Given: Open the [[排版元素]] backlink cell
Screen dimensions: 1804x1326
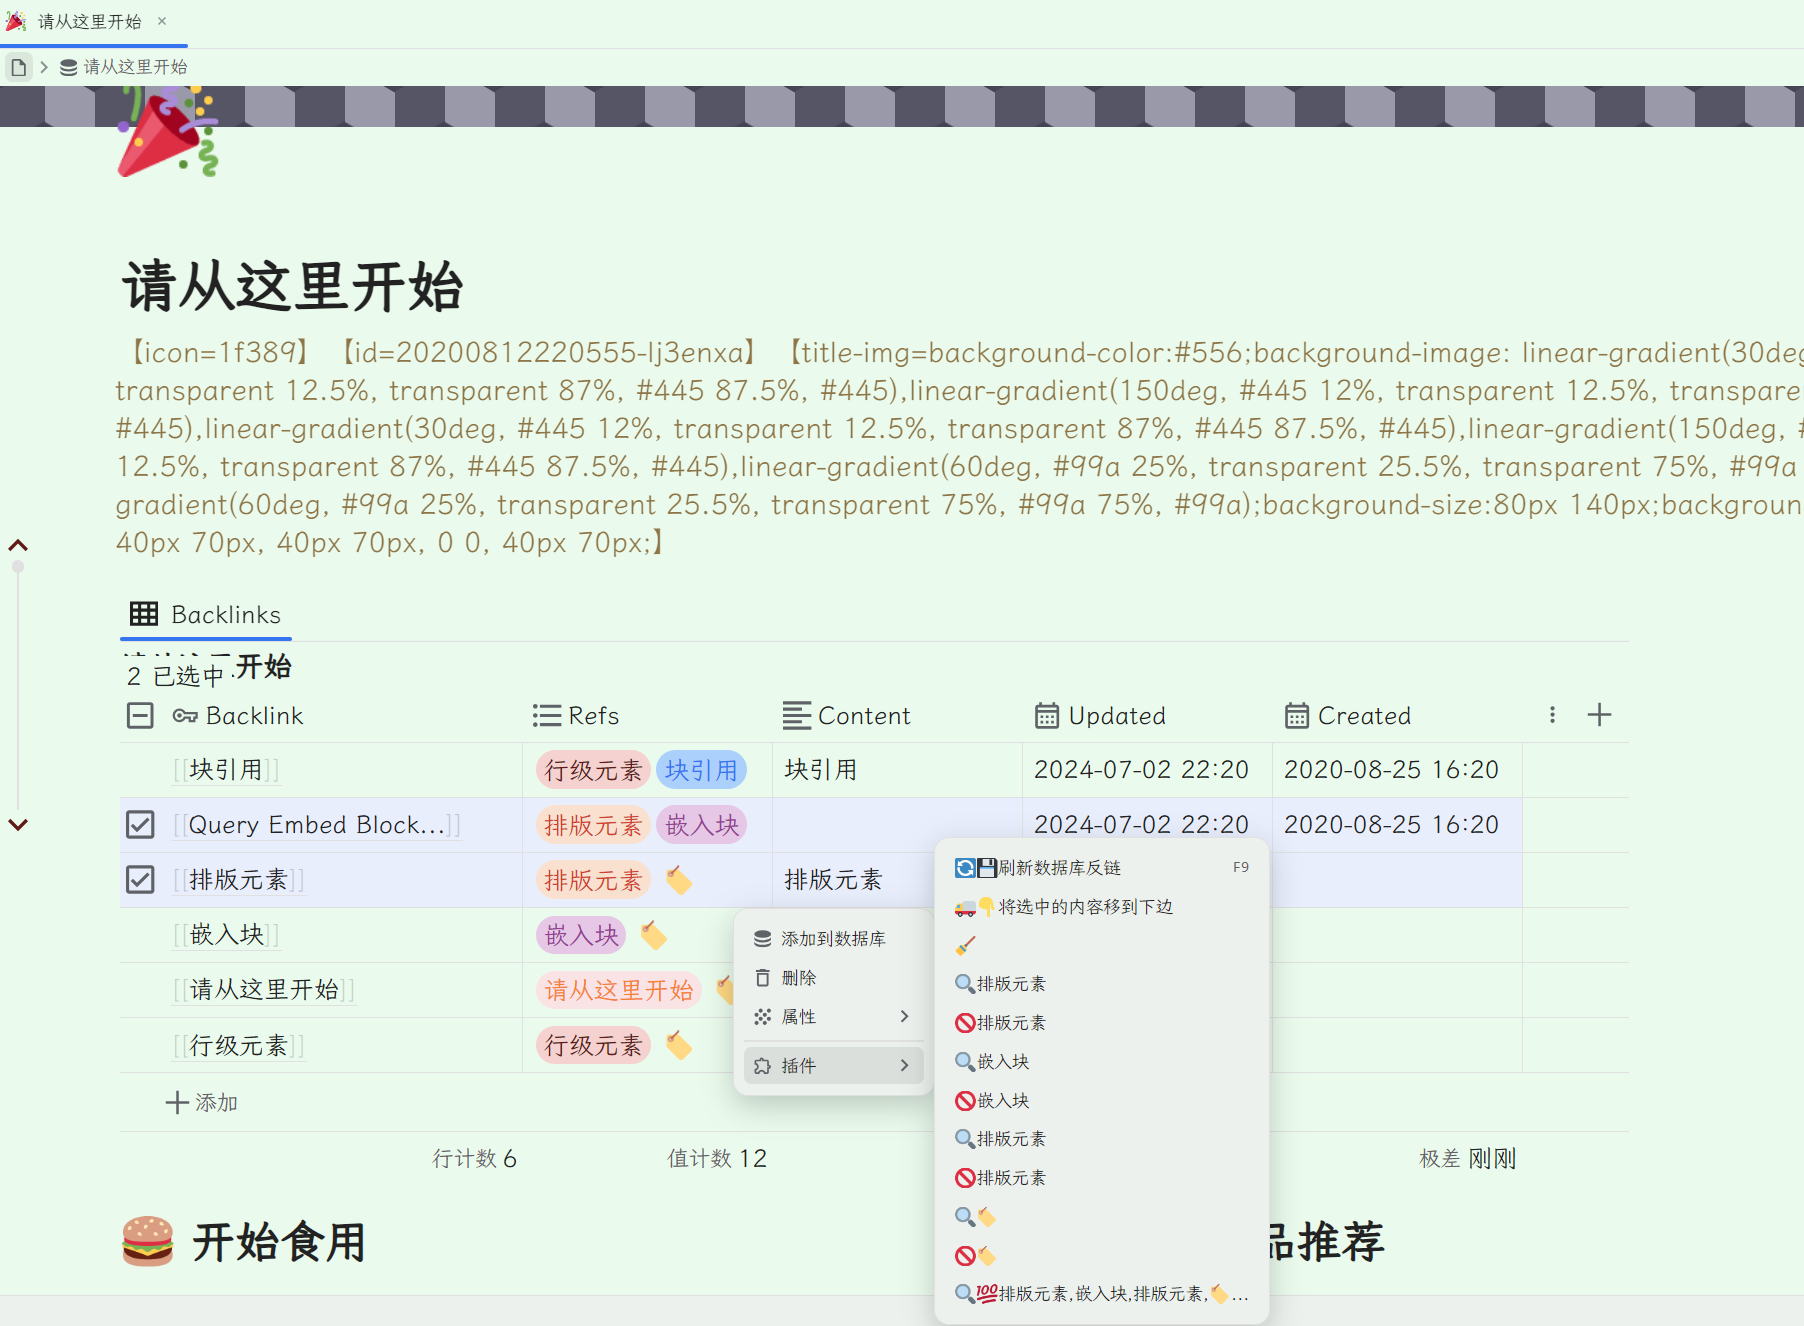Looking at the screenshot, I should coord(238,880).
